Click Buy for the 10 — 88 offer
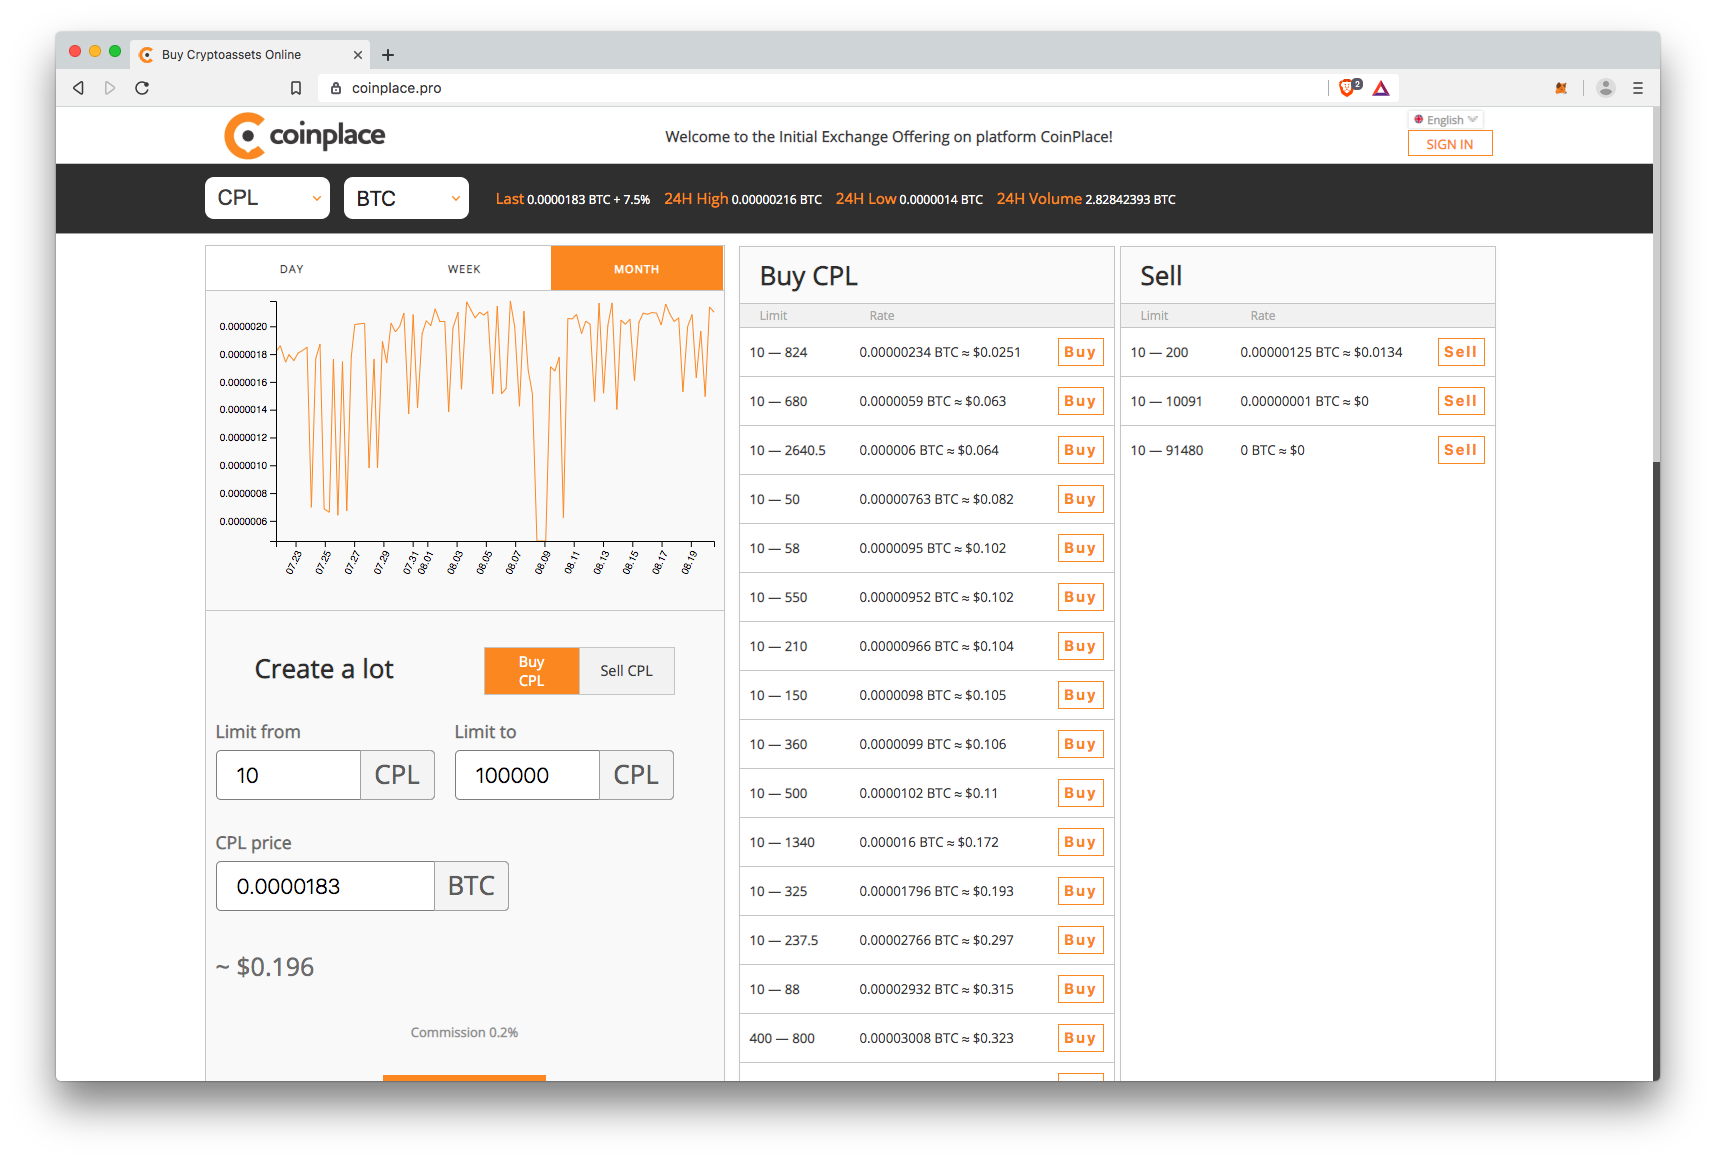Image resolution: width=1716 pixels, height=1161 pixels. (x=1080, y=989)
